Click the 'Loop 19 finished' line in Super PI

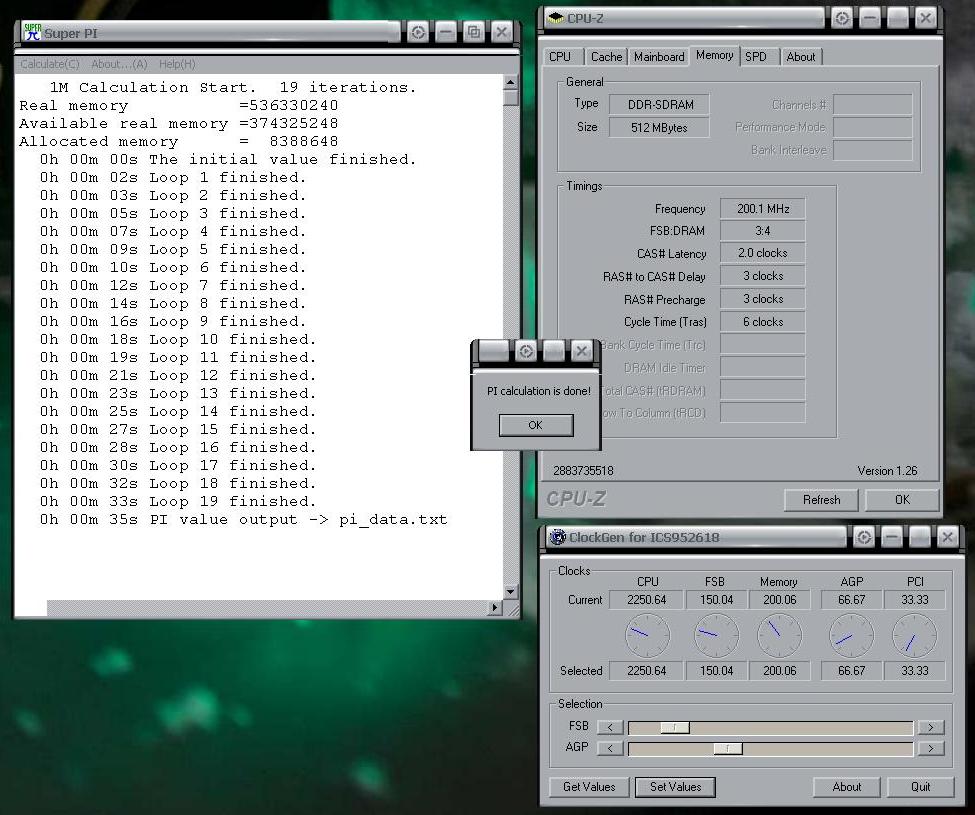pyautogui.click(x=178, y=502)
